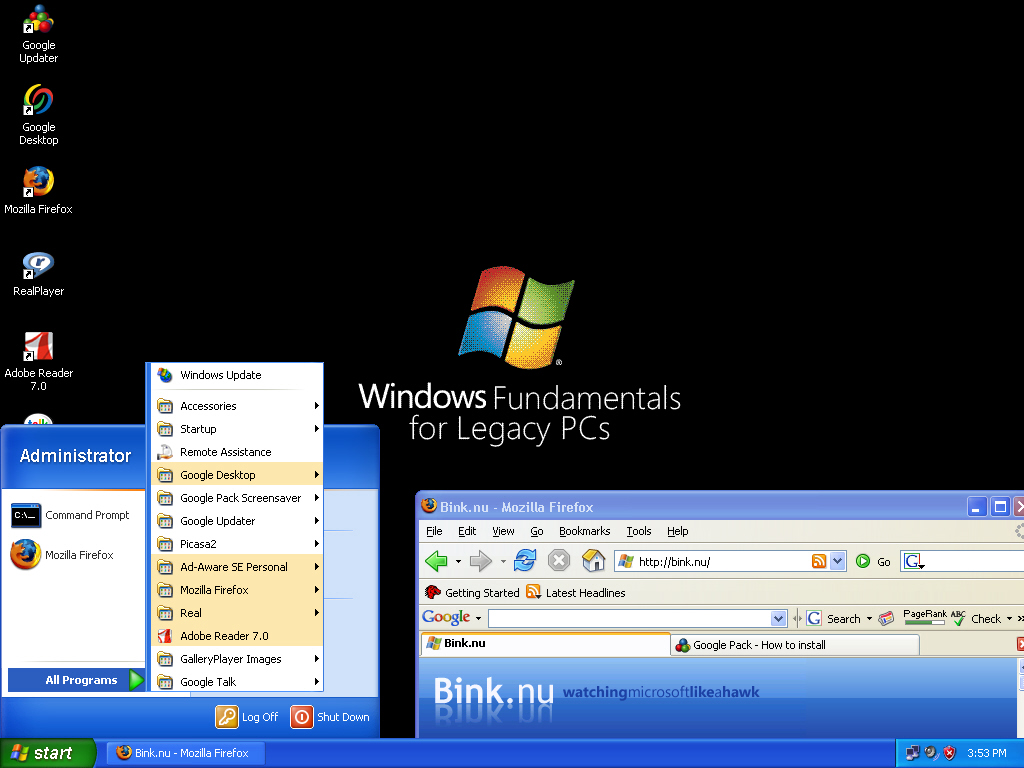Open Google Desktop shortcut on desktop
The height and width of the screenshot is (768, 1024).
(x=38, y=102)
